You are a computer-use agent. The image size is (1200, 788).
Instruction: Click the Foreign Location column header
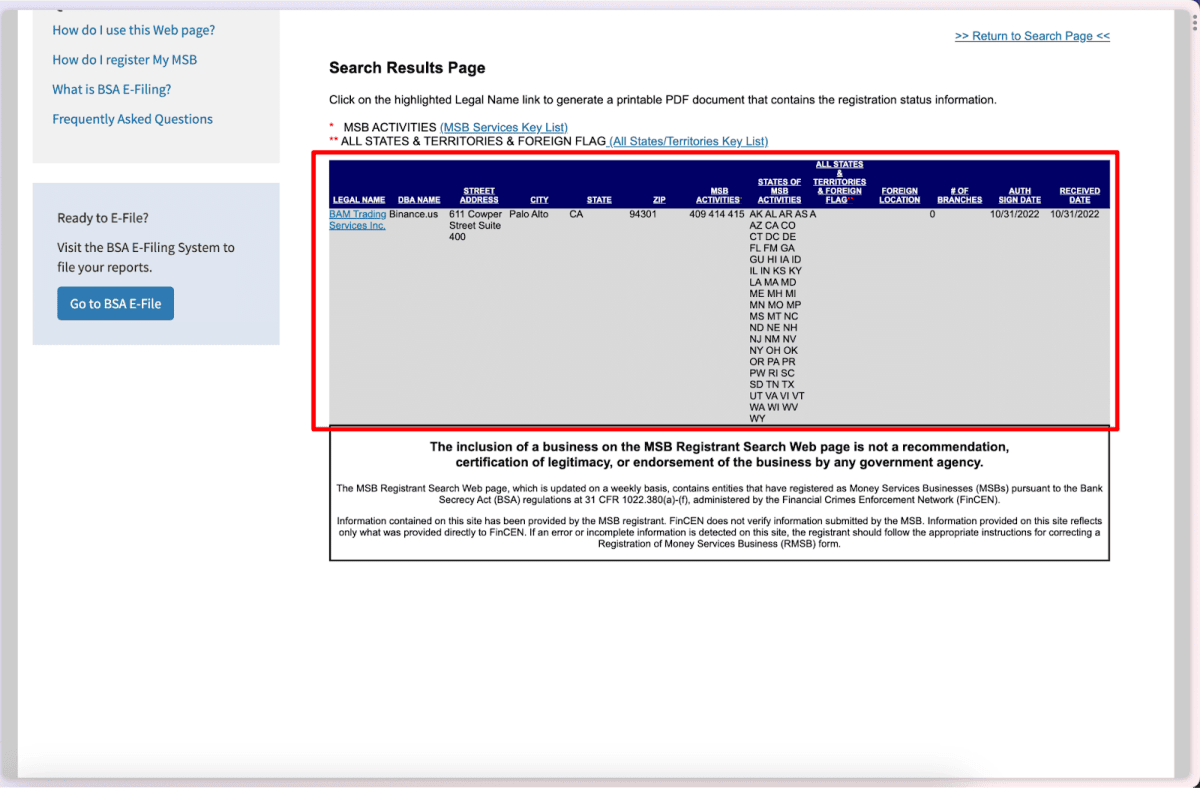900,195
